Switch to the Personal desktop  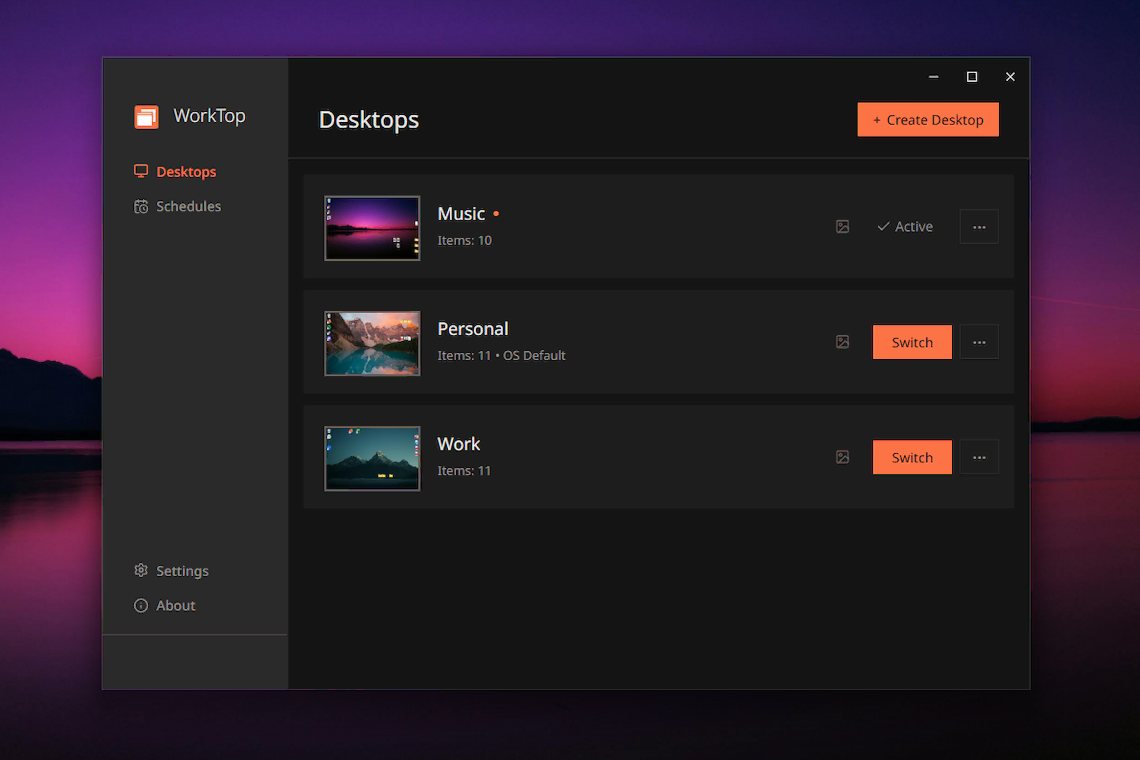click(x=912, y=342)
